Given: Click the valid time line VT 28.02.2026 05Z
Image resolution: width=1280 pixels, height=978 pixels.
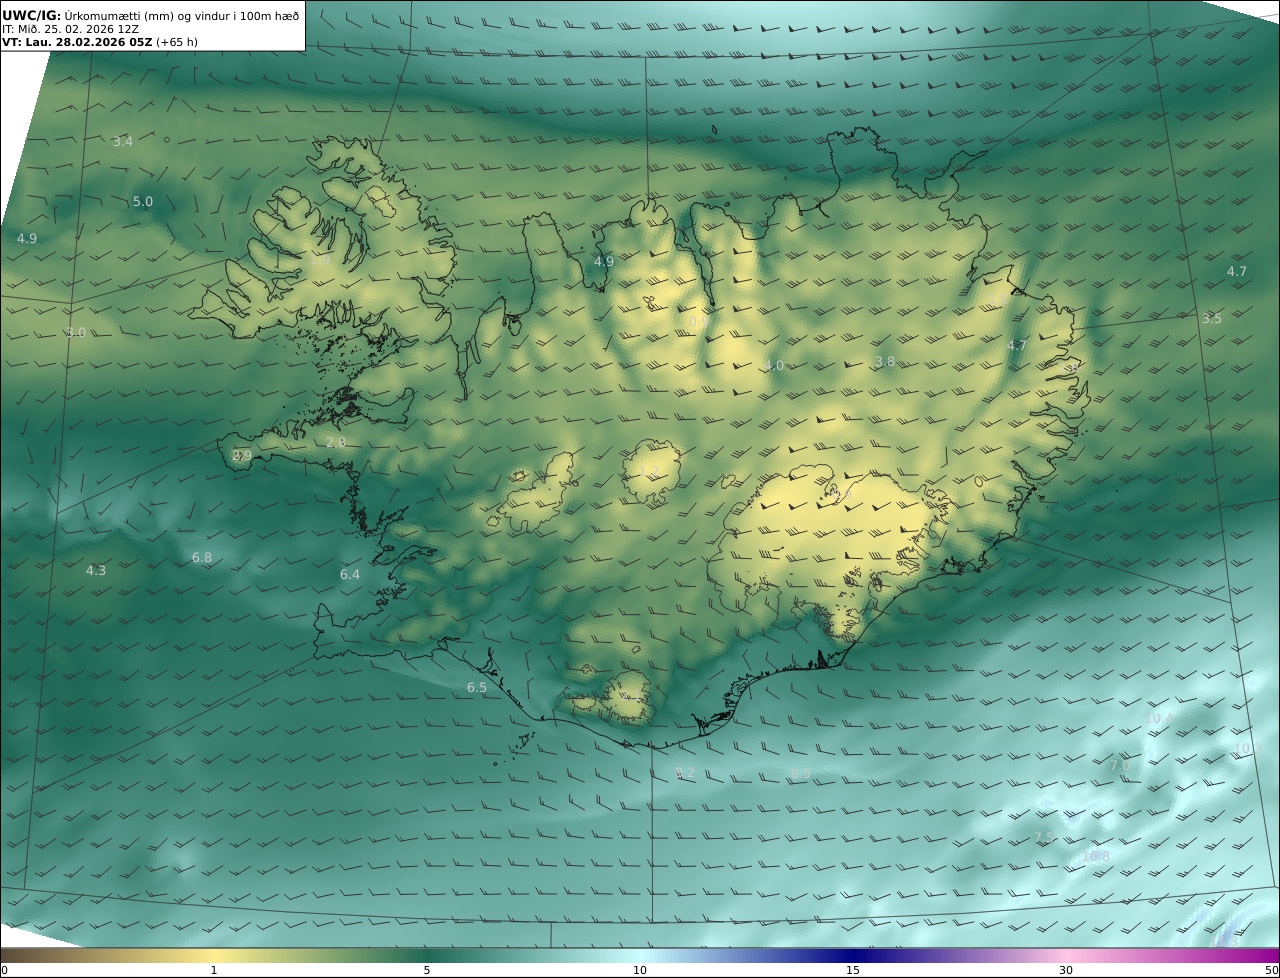Looking at the screenshot, I should pyautogui.click(x=99, y=42).
